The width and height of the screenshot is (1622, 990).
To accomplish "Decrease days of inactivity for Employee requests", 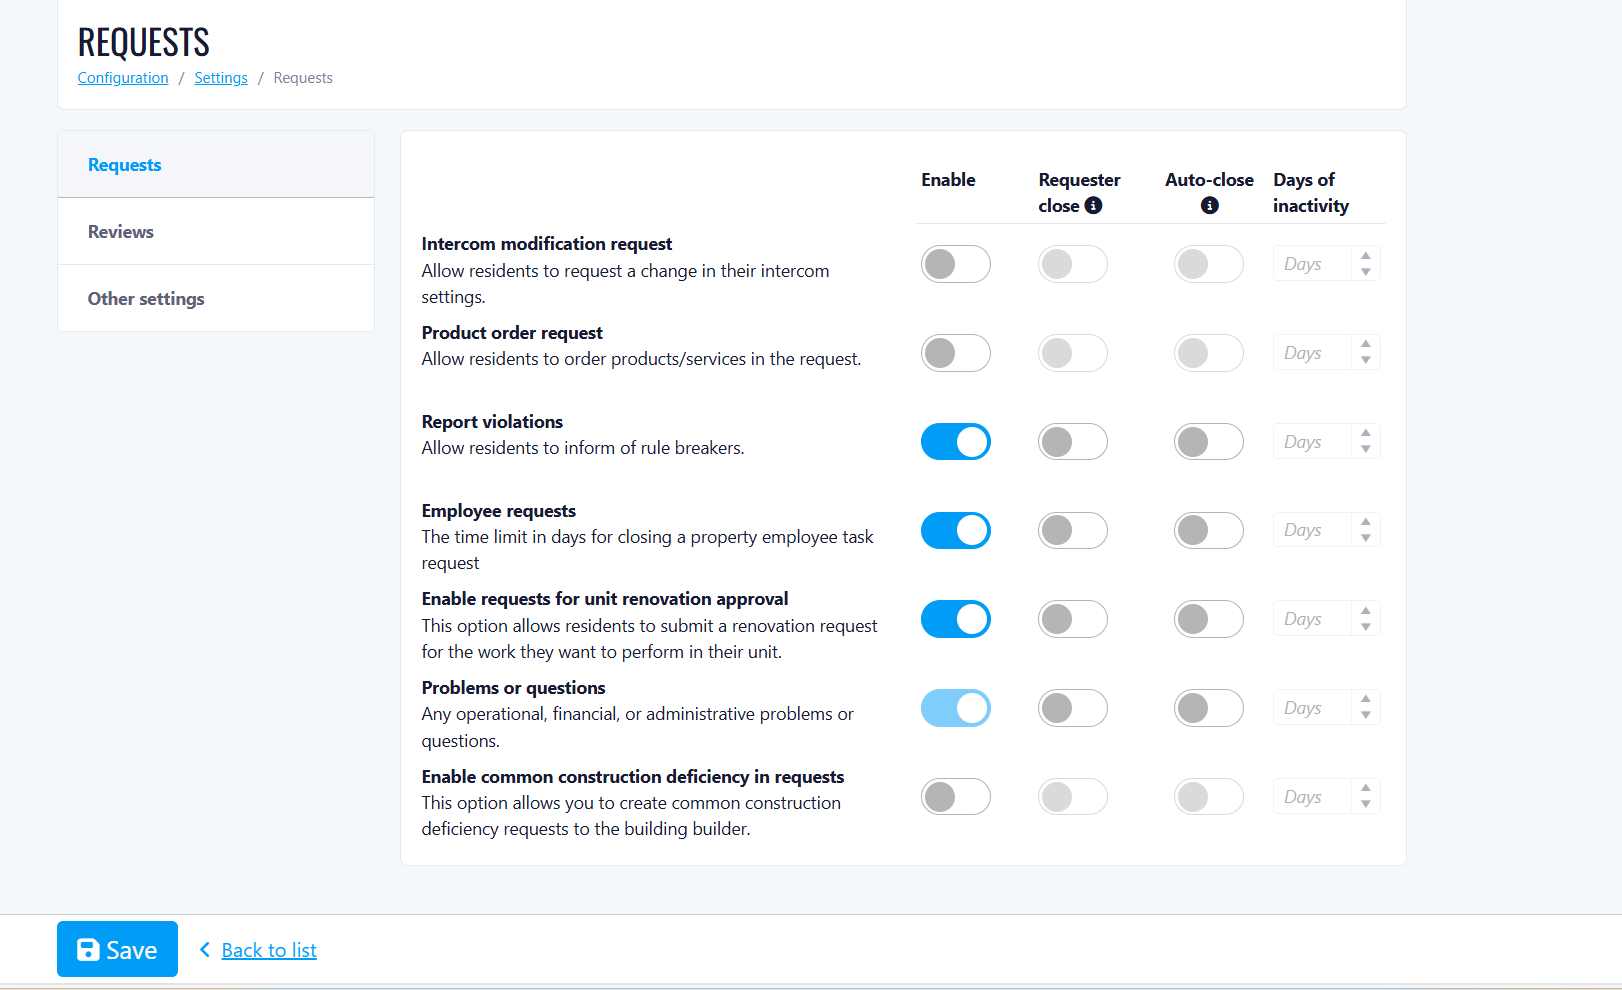I will (1366, 539).
